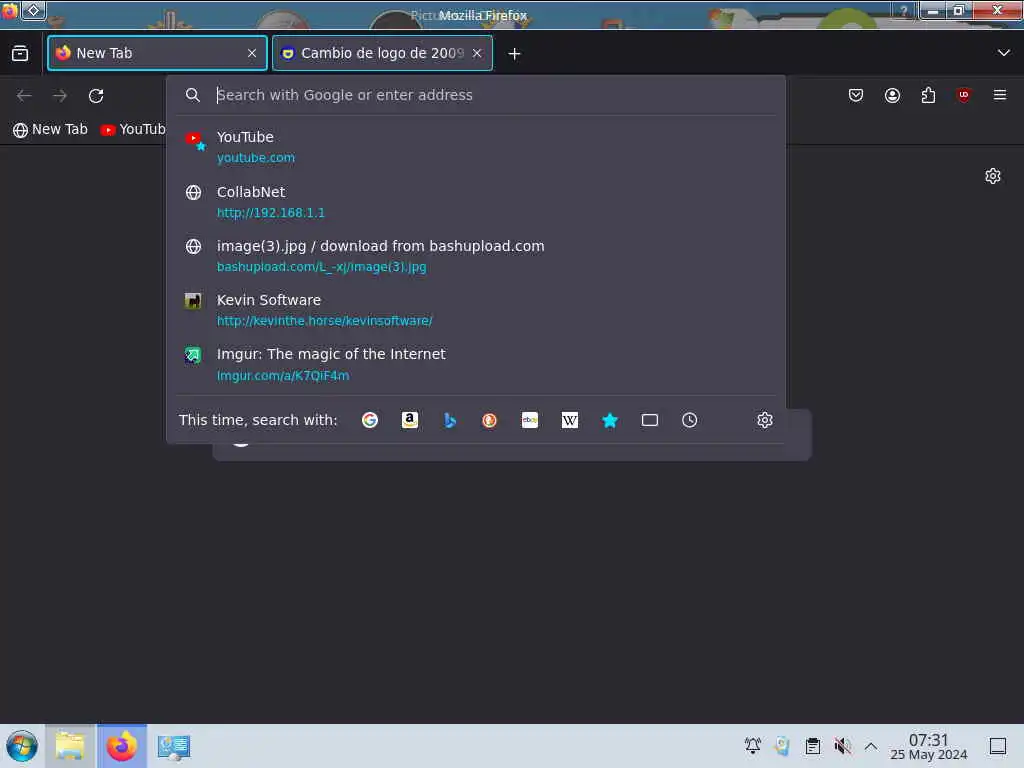Screen dimensions: 1024x768
Task: Expand the hidden tray icons arrow
Action: (x=871, y=745)
